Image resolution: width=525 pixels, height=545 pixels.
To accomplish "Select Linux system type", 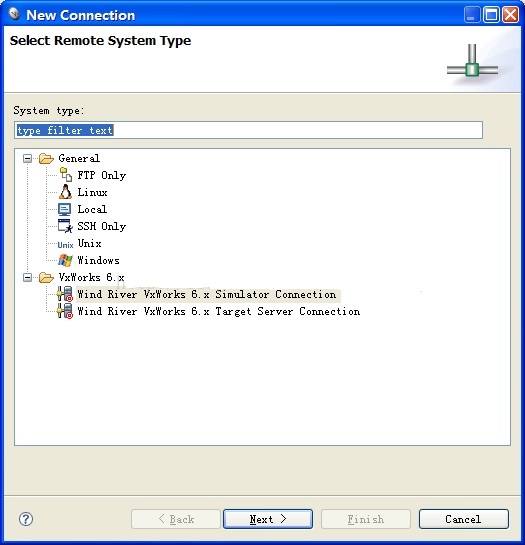I will 92,192.
